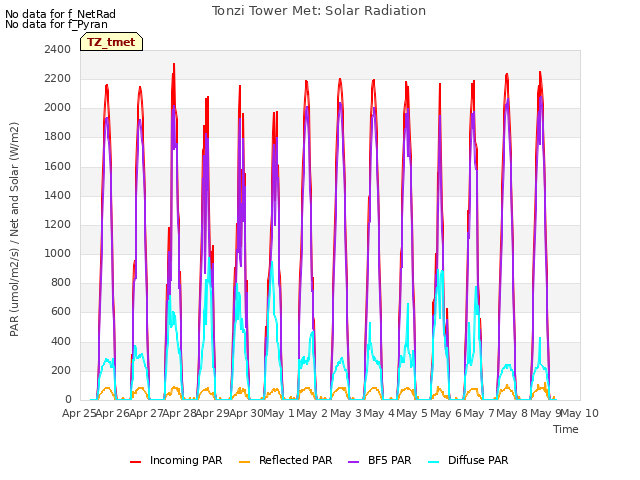This screenshot has height=480, width=640.
Task: Click the Apr 28 x-axis tick label
Action: [180, 413]
